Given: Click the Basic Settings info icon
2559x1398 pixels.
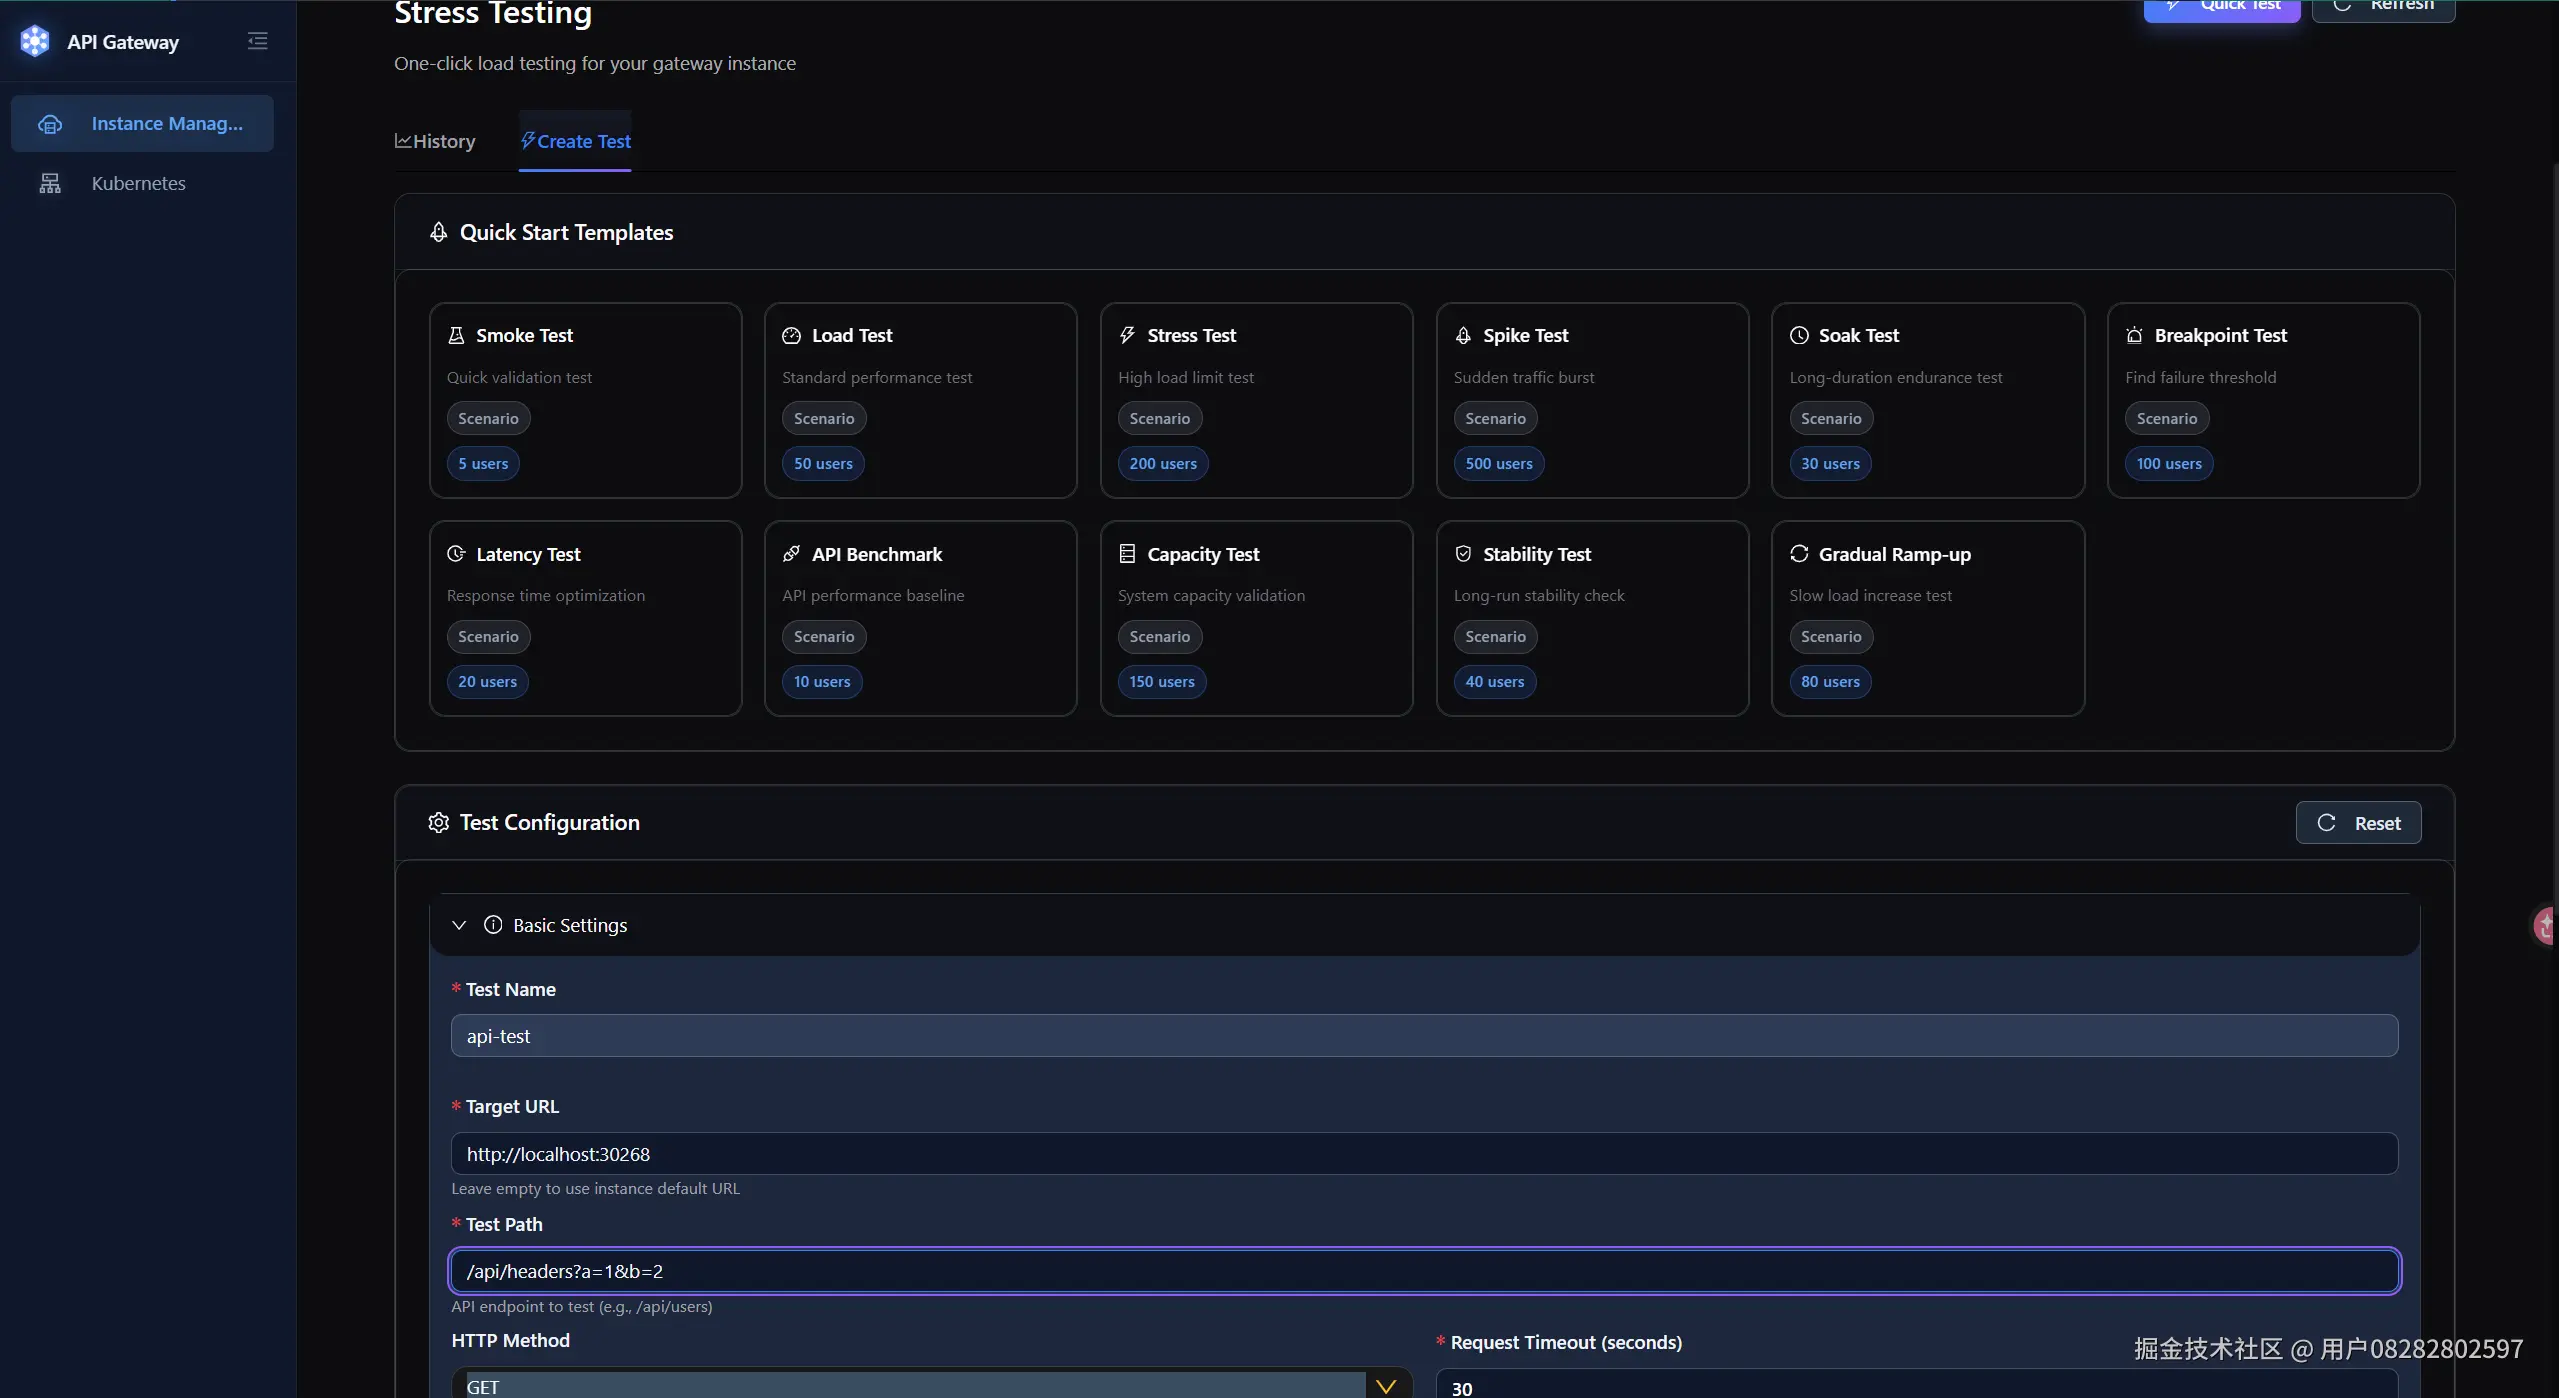Looking at the screenshot, I should pos(493,924).
